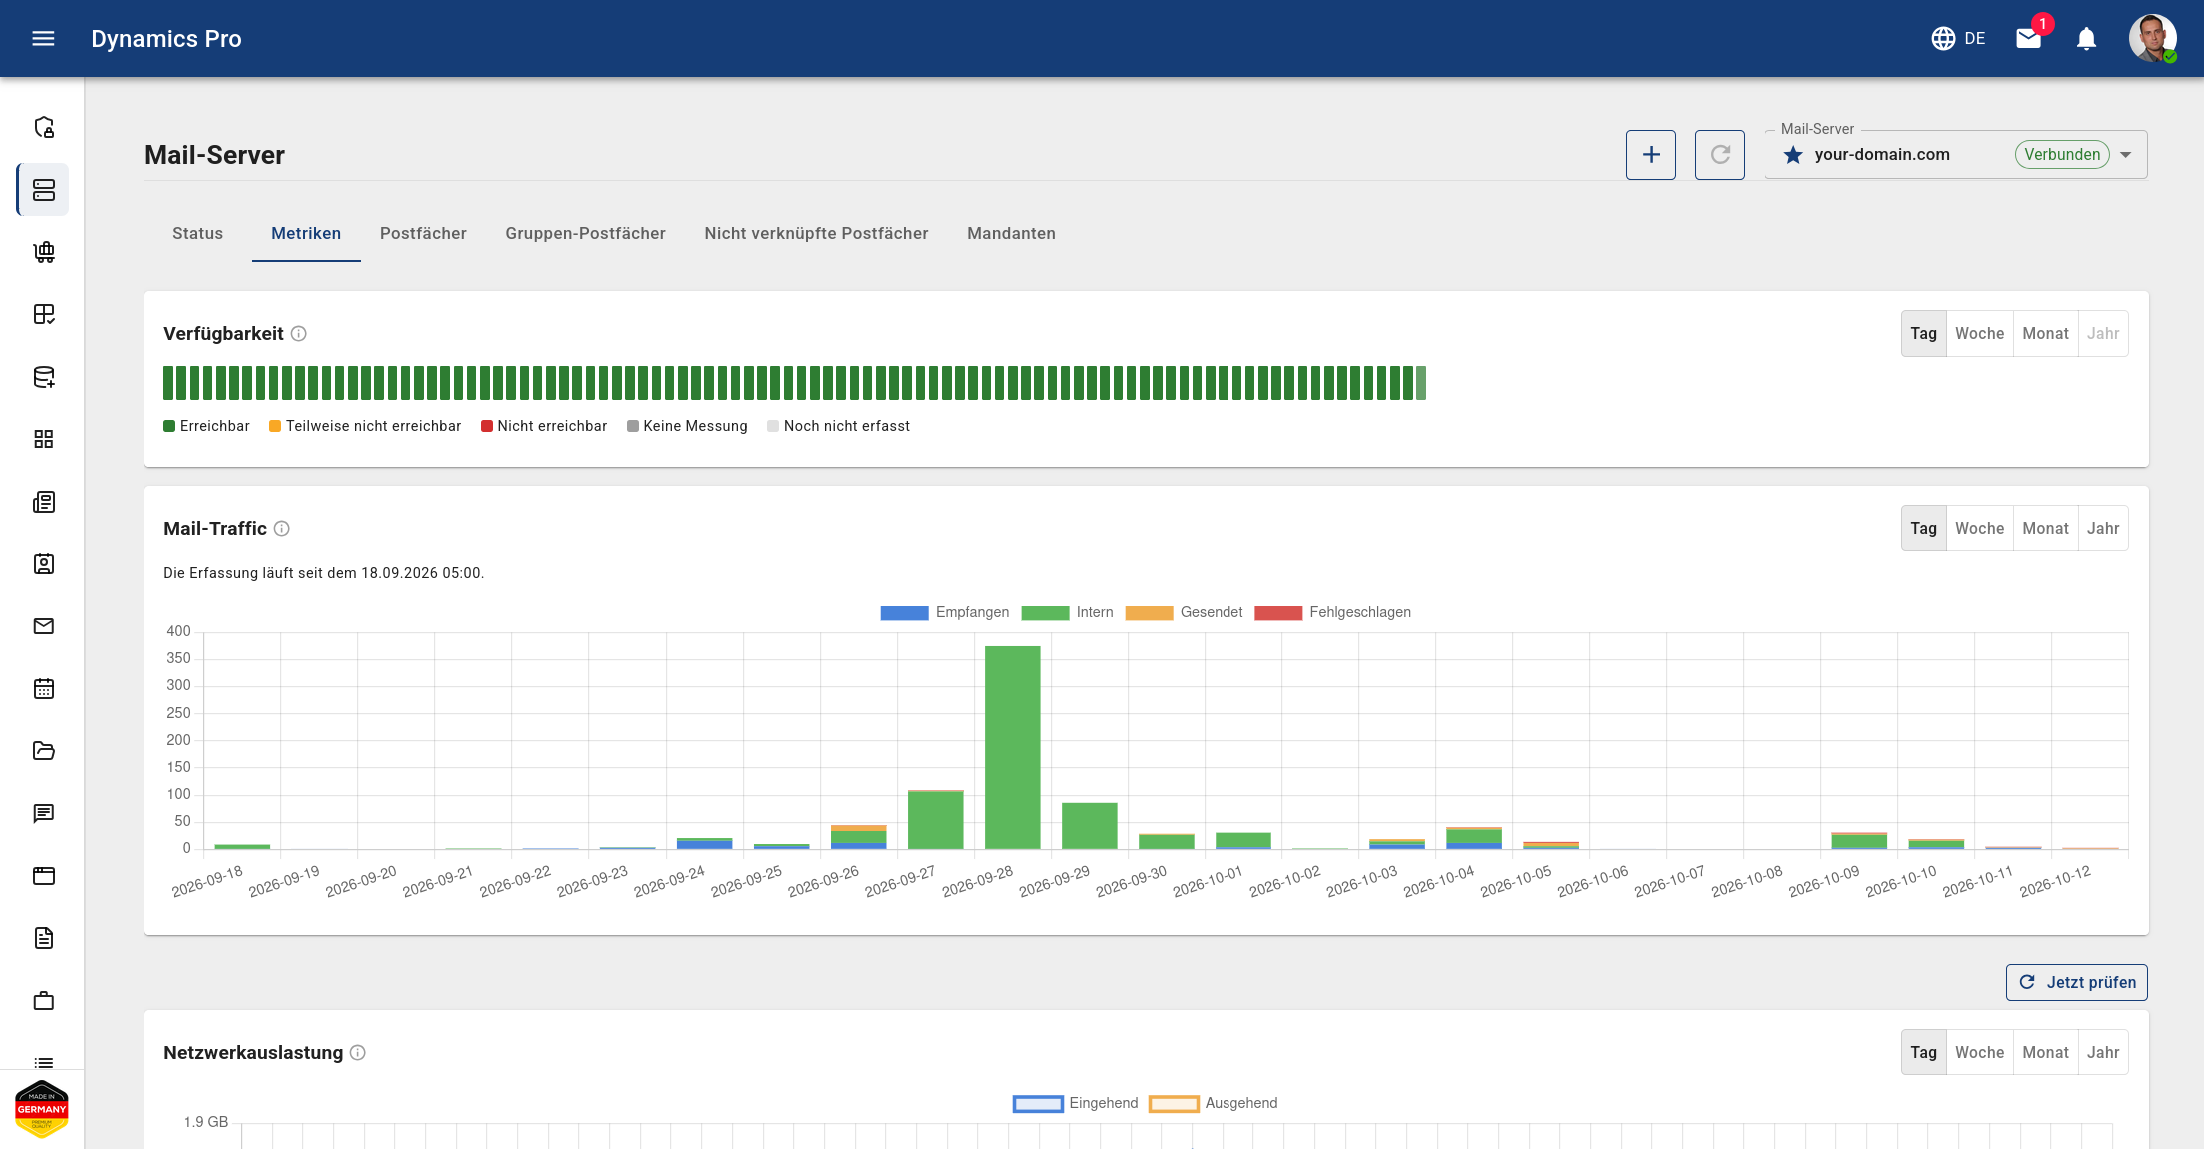Toggle the Empfangen legend series
The image size is (2205, 1149).
pyautogui.click(x=944, y=612)
